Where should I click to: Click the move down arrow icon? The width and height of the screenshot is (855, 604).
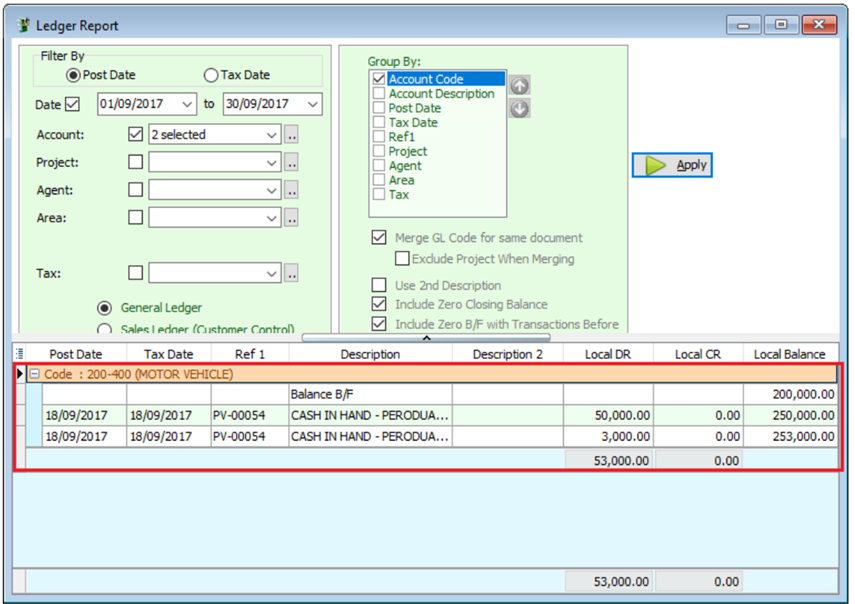coord(519,108)
